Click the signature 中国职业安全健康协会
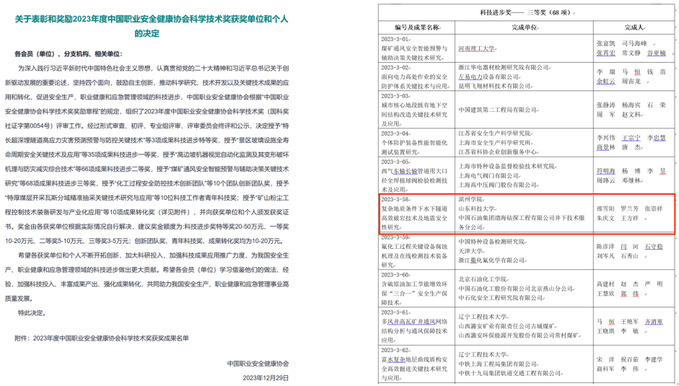Viewport: 679px width, 386px height. (x=258, y=363)
